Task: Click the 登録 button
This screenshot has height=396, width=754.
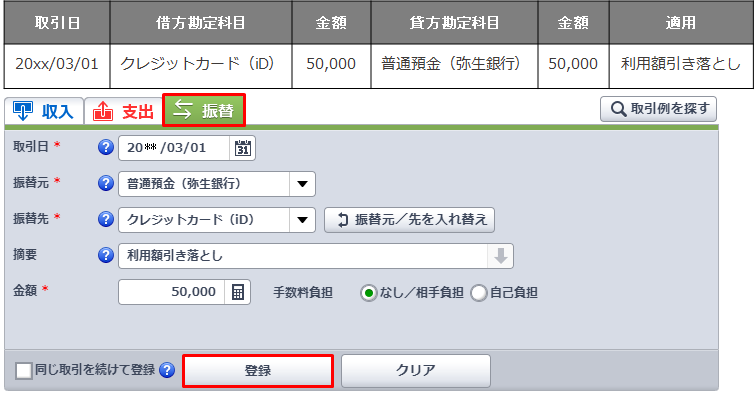Action: tap(258, 371)
